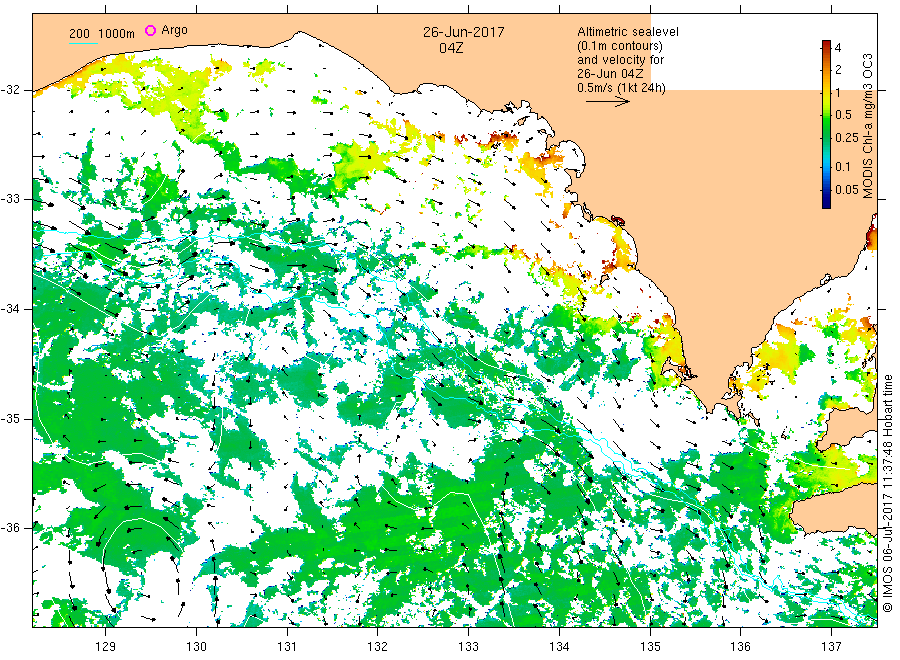Viewport: 900px width, 660px height.
Task: Click the IMOS copyright timestamp text
Action: [887, 494]
